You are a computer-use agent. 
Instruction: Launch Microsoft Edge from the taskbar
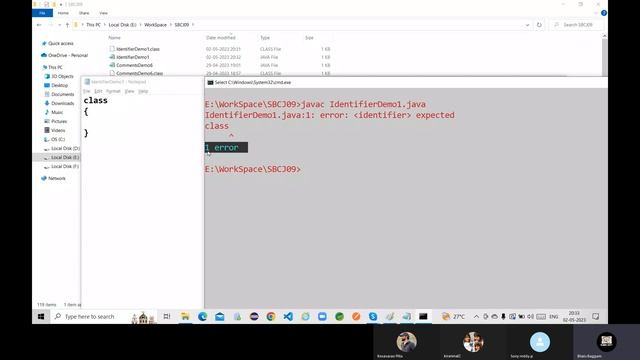[x=202, y=316]
